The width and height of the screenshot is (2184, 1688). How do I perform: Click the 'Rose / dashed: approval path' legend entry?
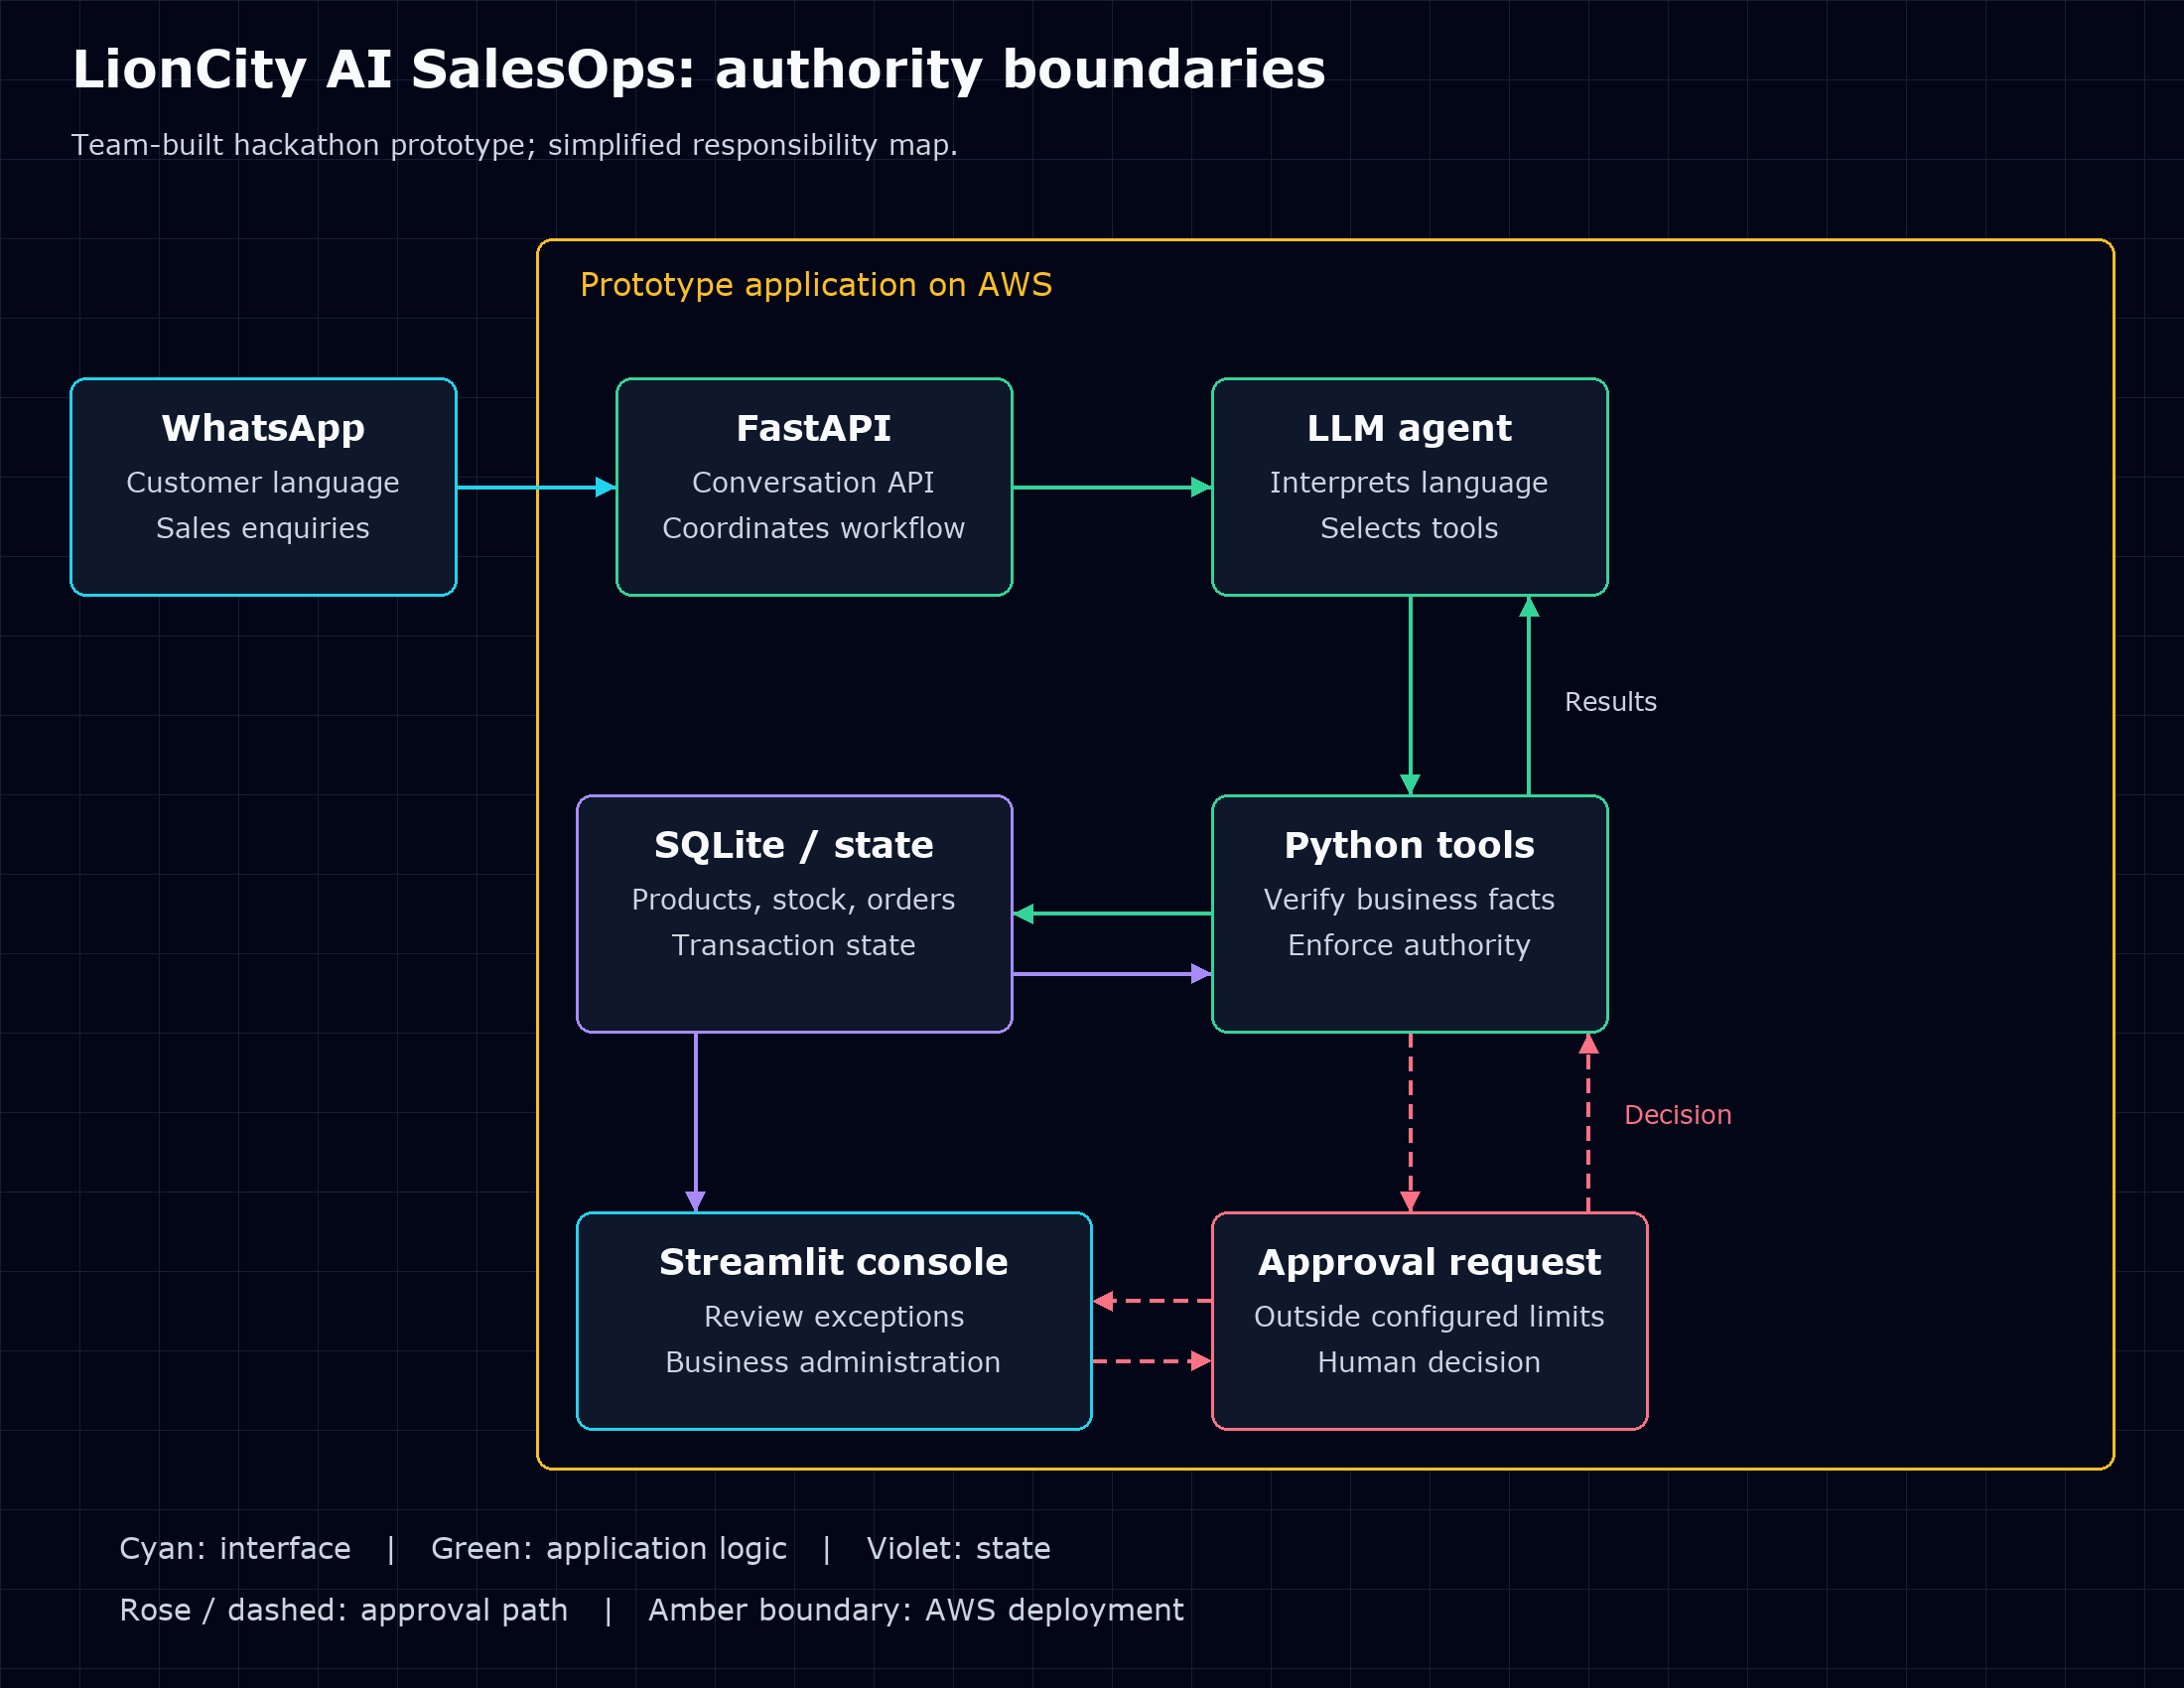pyautogui.click(x=344, y=1611)
